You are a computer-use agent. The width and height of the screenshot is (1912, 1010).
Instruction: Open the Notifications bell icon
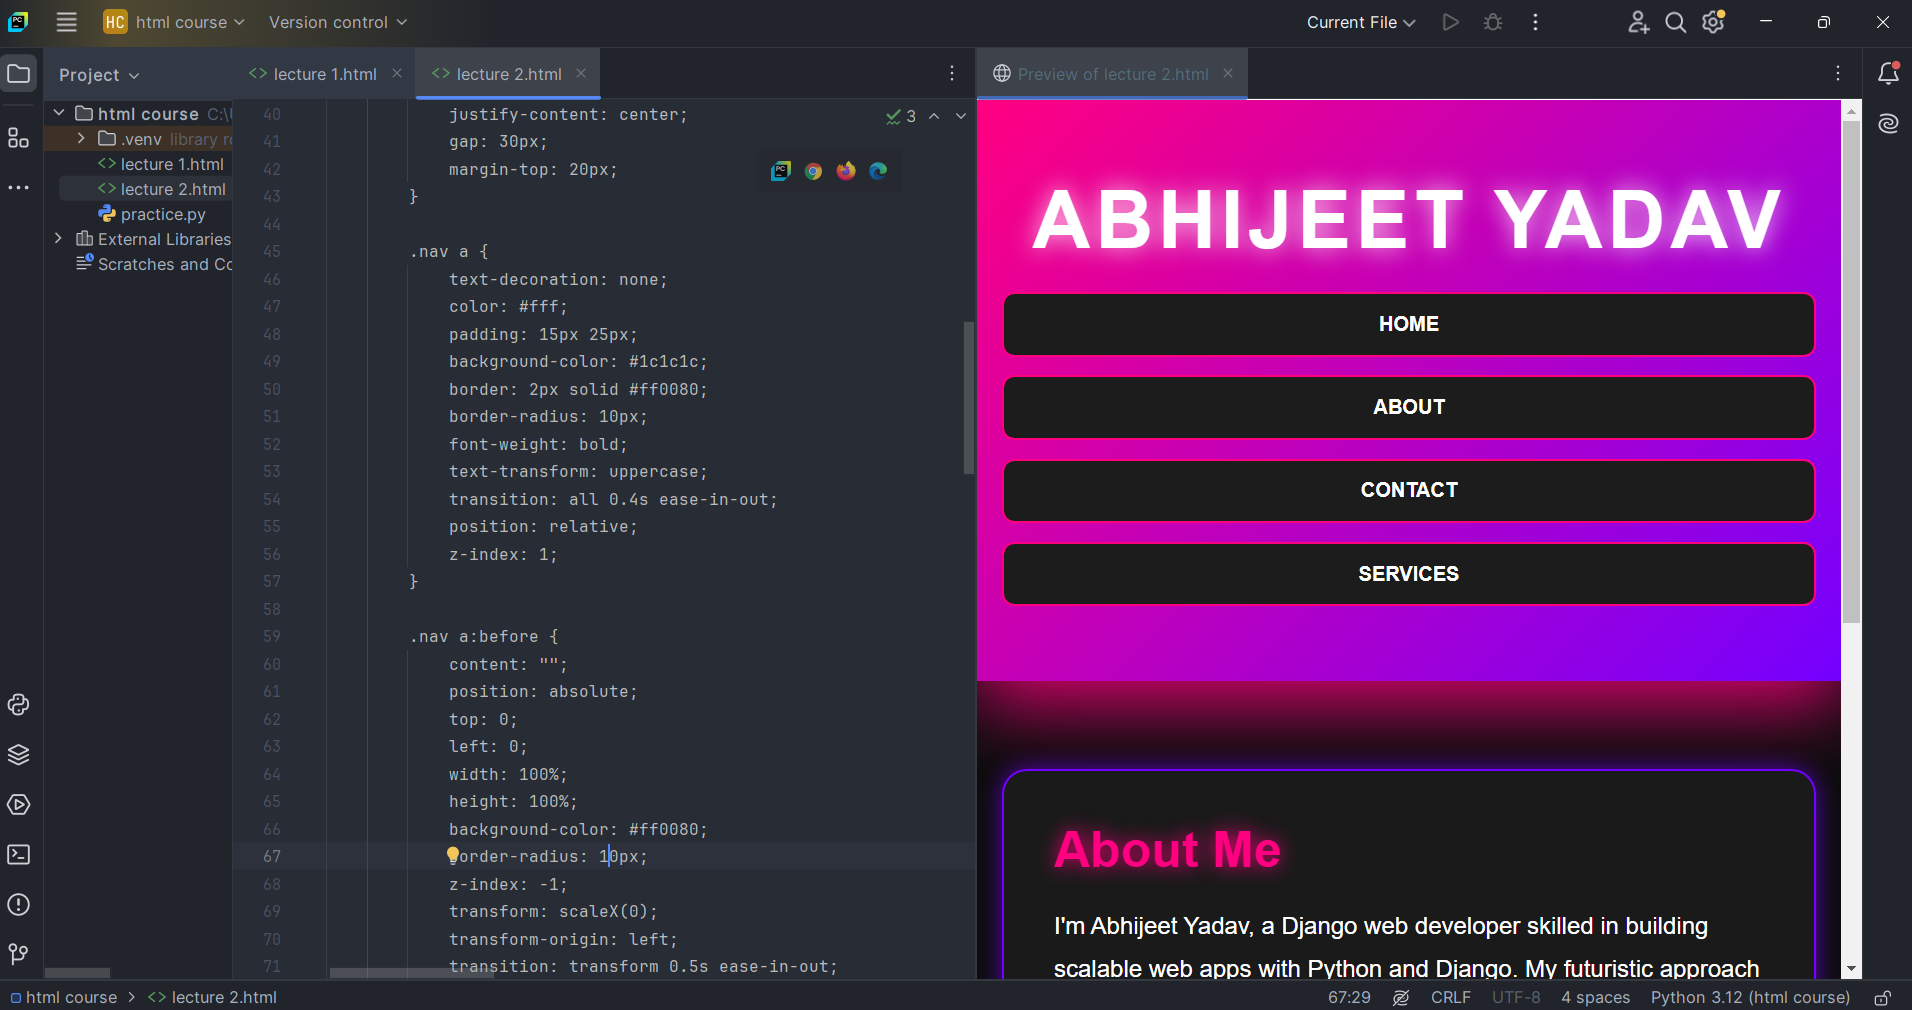[x=1888, y=73]
